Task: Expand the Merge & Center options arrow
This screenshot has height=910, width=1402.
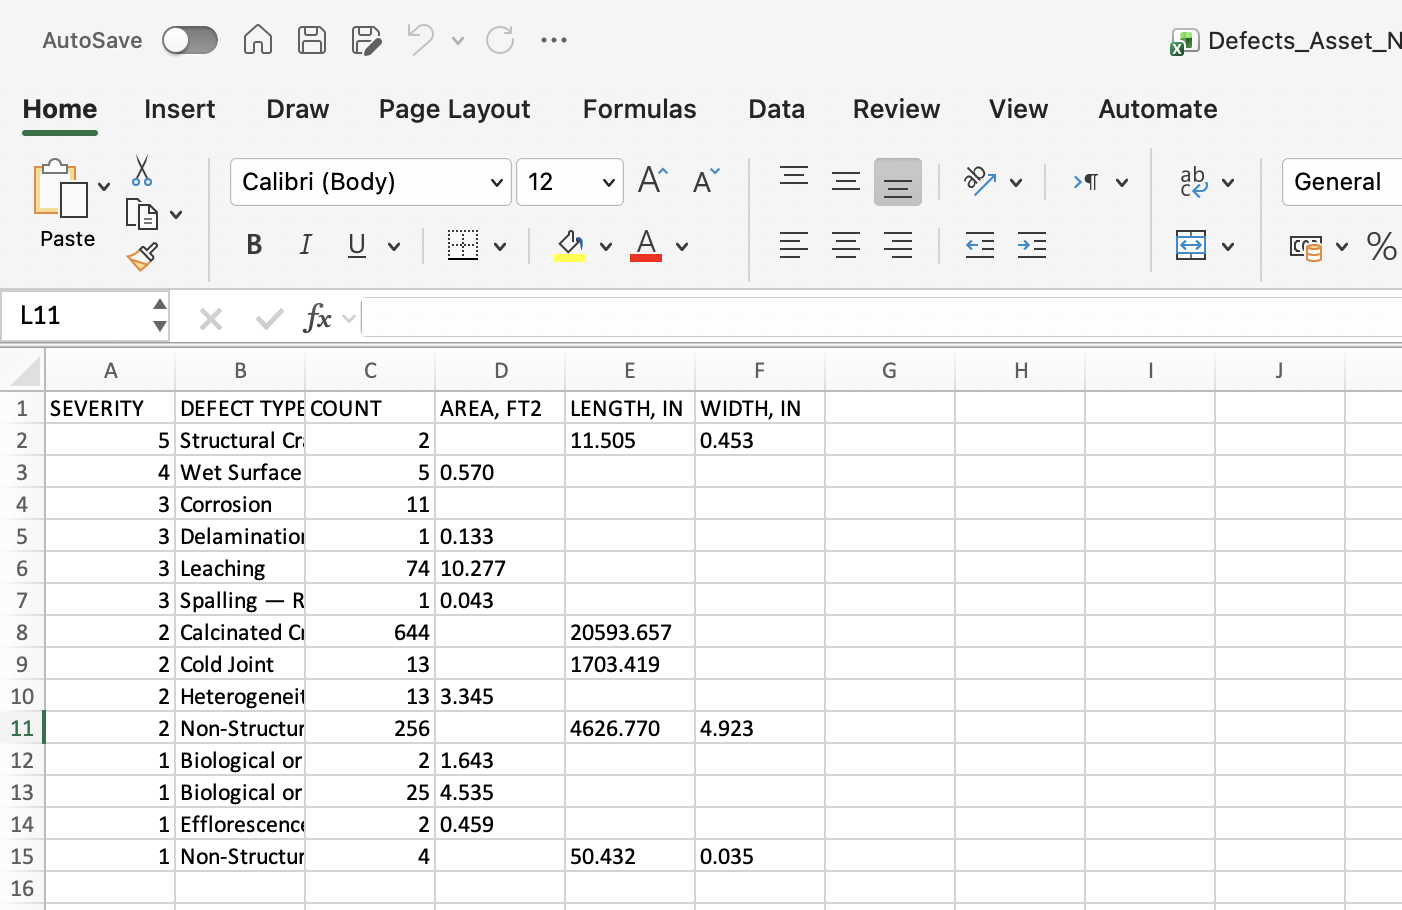Action: pyautogui.click(x=1228, y=246)
